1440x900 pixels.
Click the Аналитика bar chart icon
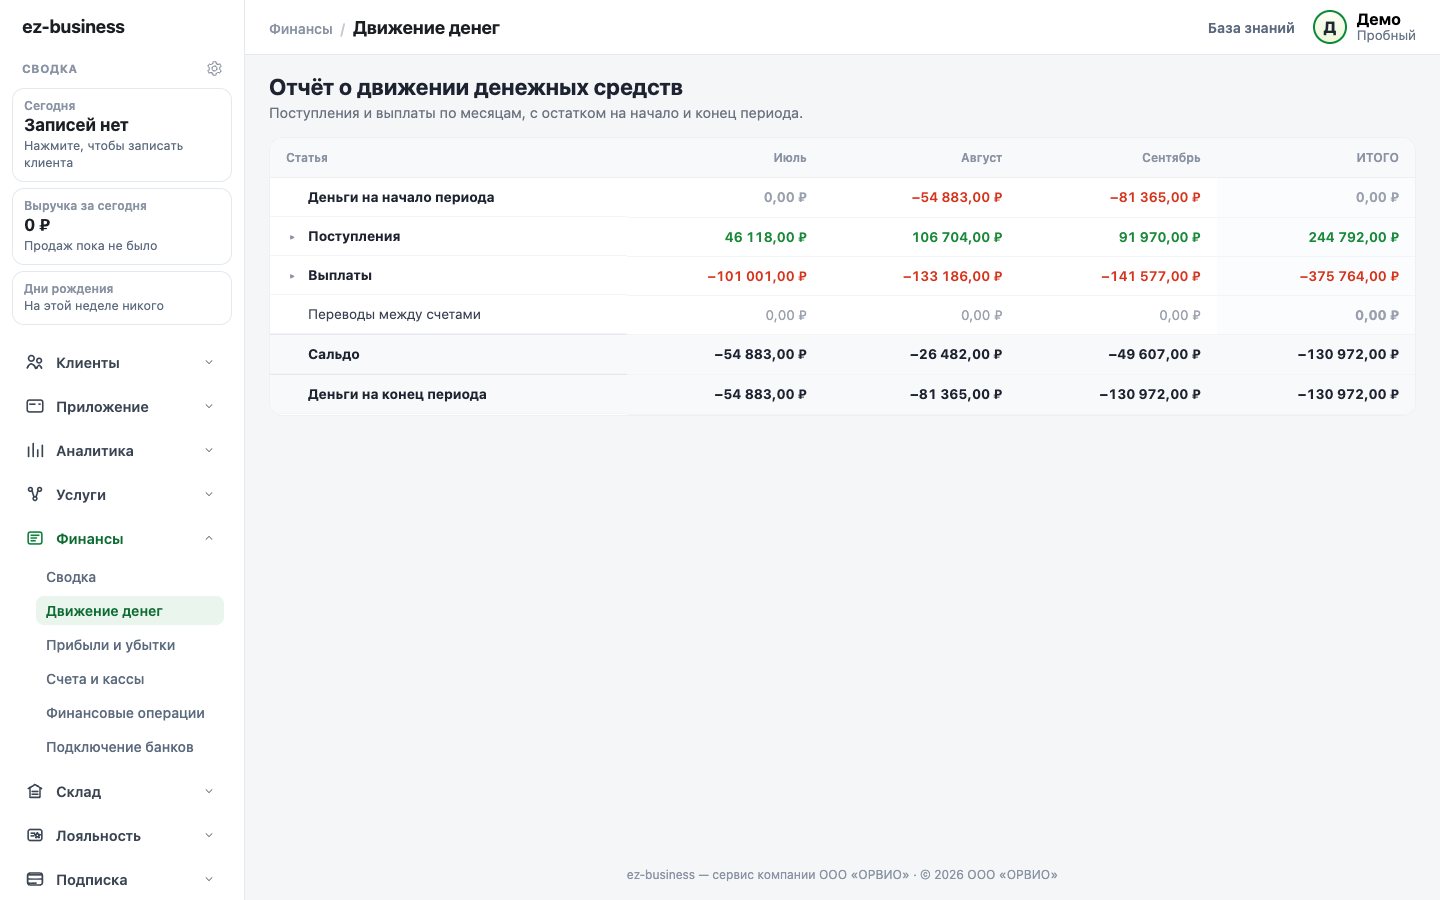pyautogui.click(x=35, y=451)
